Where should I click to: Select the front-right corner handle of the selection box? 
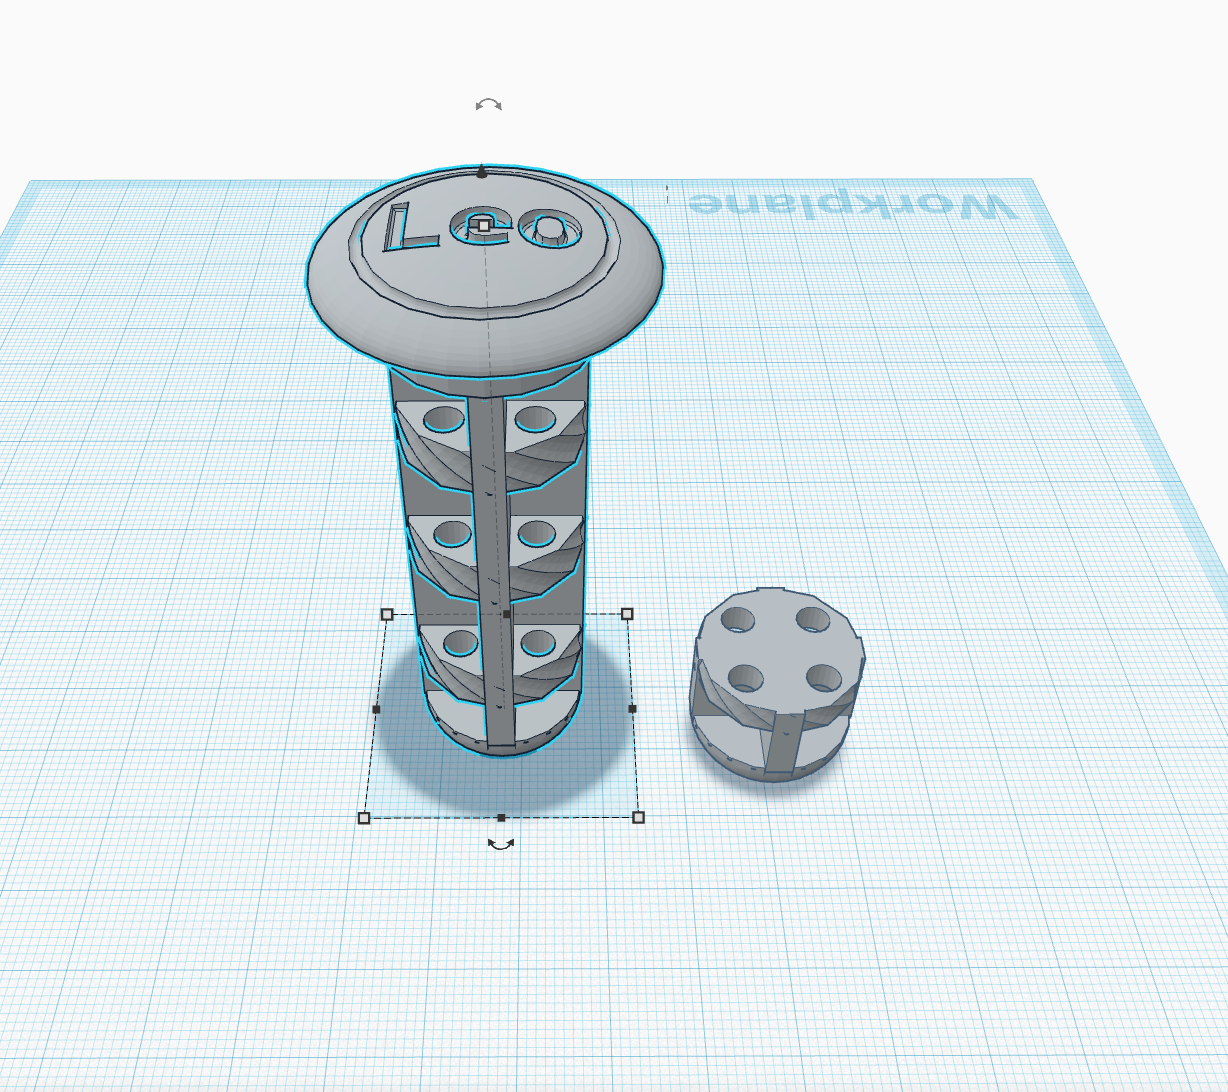pyautogui.click(x=639, y=817)
